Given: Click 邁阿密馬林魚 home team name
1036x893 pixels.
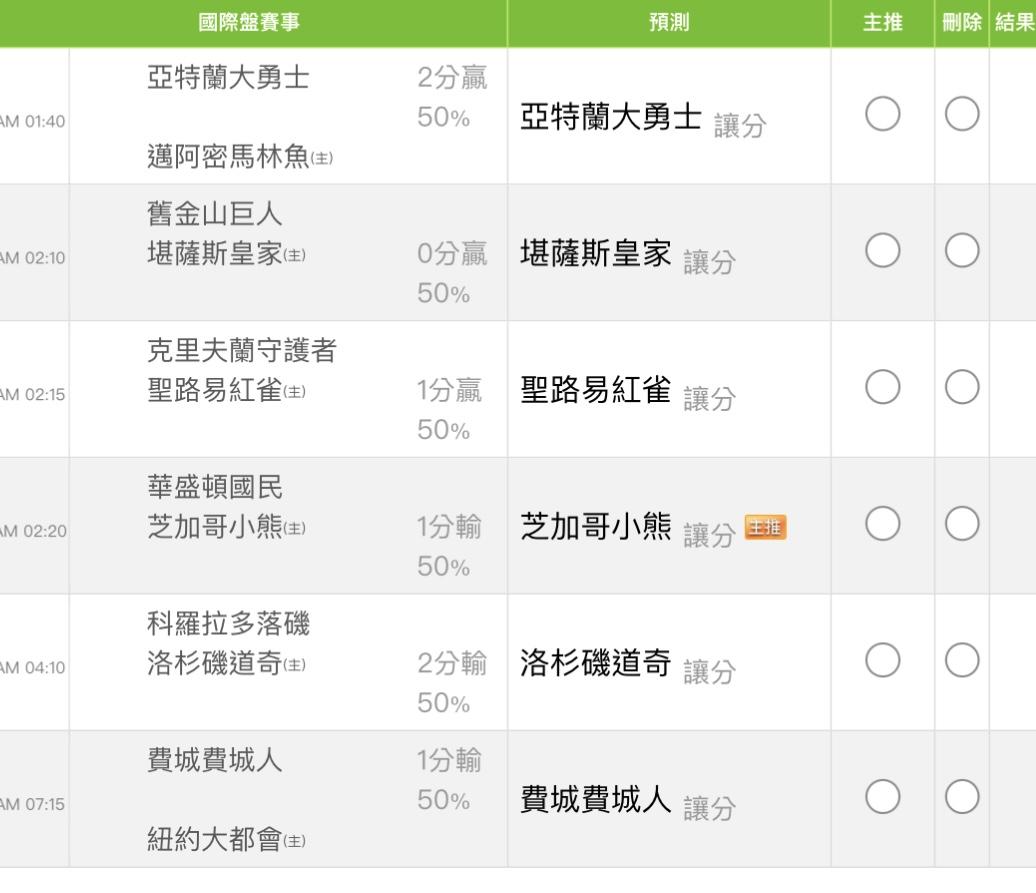Looking at the screenshot, I should coord(228,157).
